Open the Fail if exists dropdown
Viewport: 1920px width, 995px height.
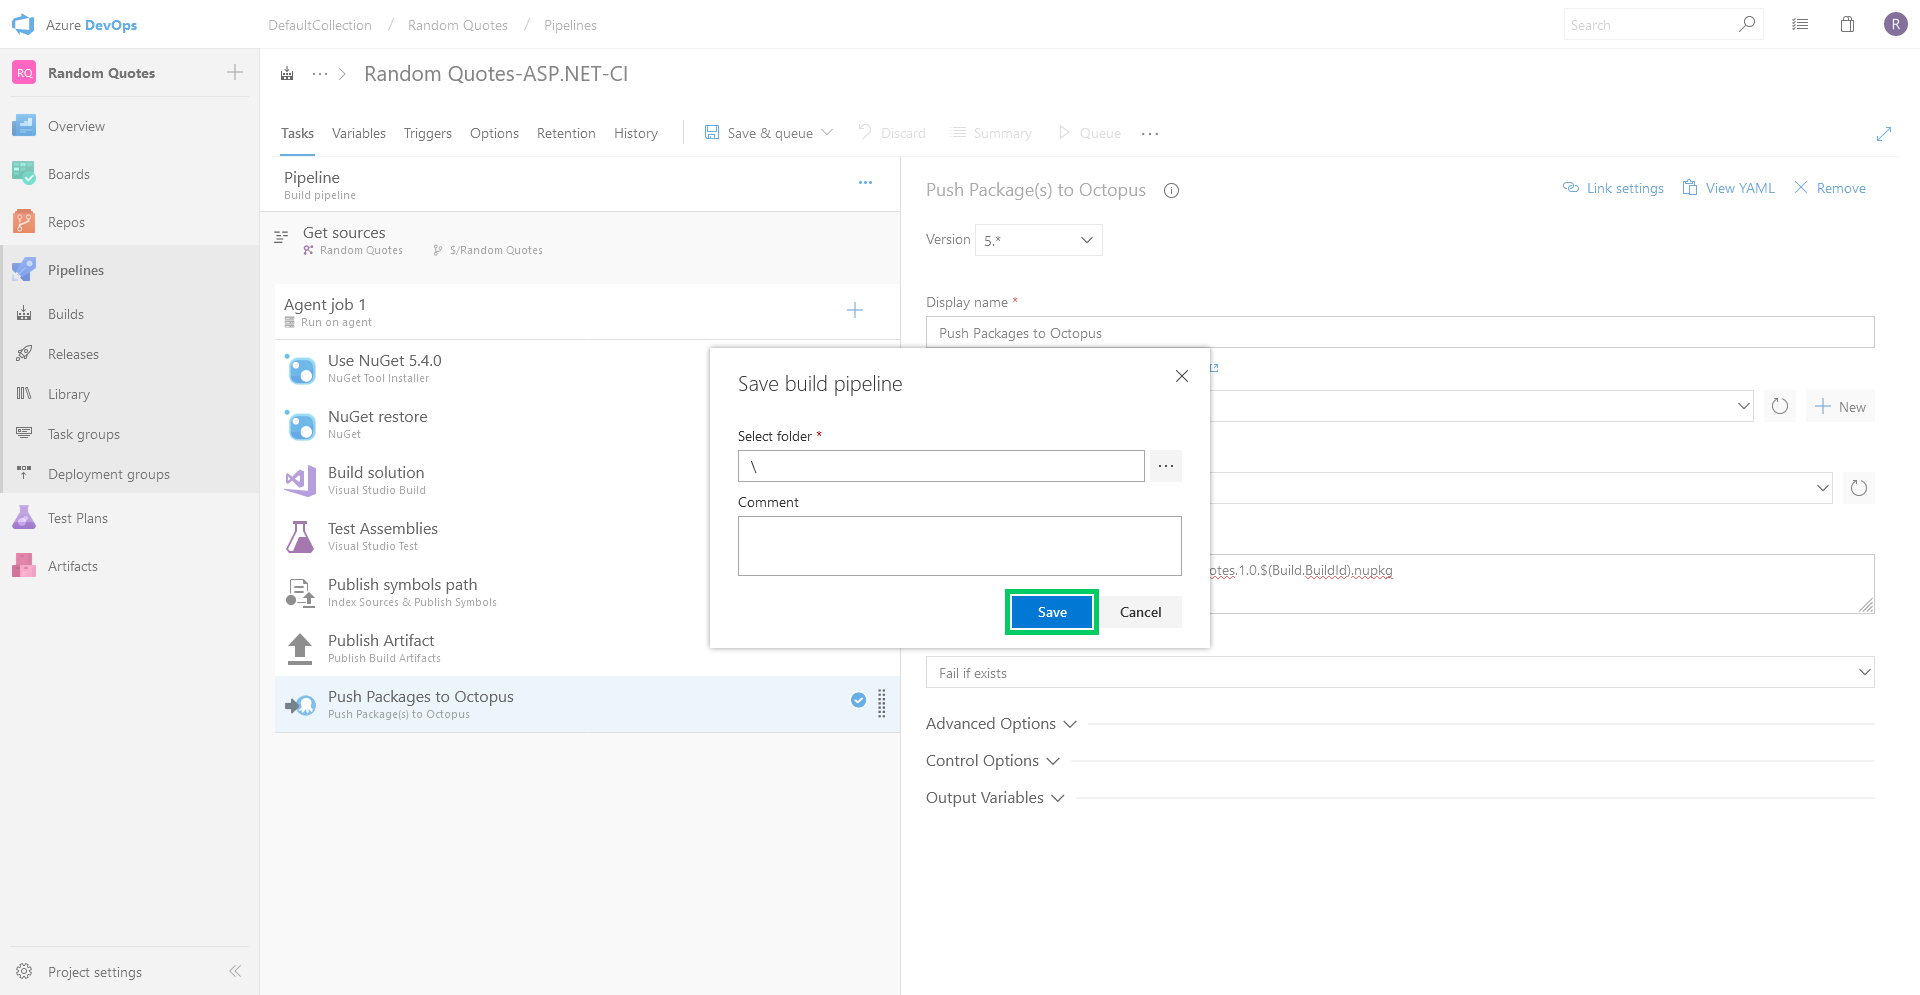tap(1400, 672)
